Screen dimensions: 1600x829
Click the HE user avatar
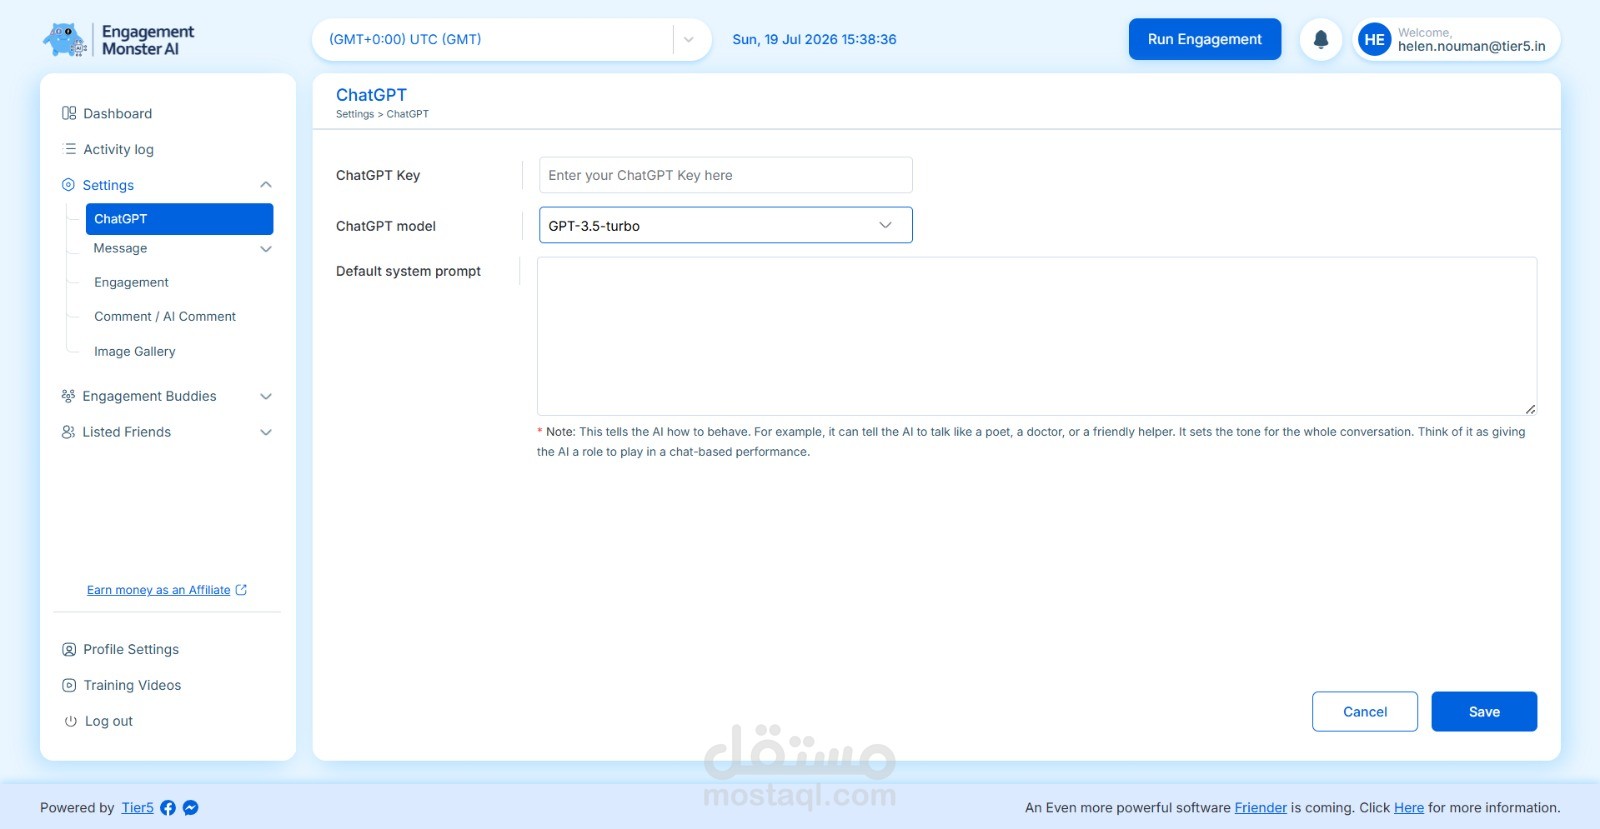coord(1375,39)
